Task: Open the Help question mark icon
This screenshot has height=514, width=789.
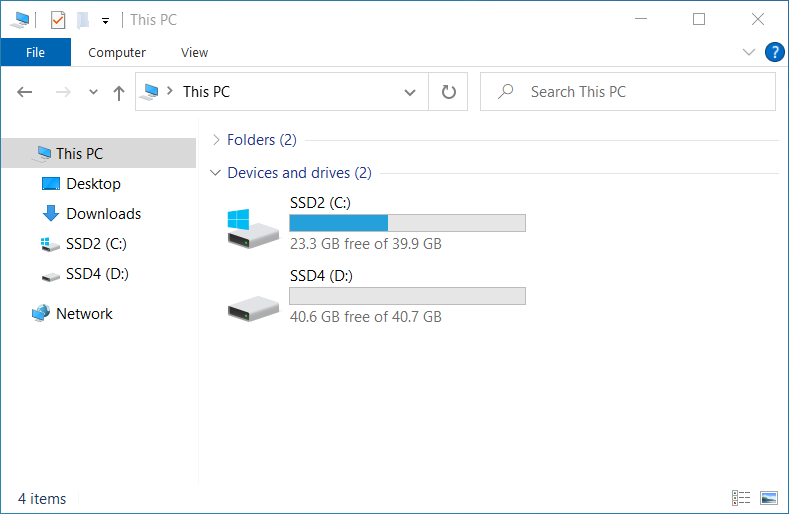Action: click(x=774, y=52)
